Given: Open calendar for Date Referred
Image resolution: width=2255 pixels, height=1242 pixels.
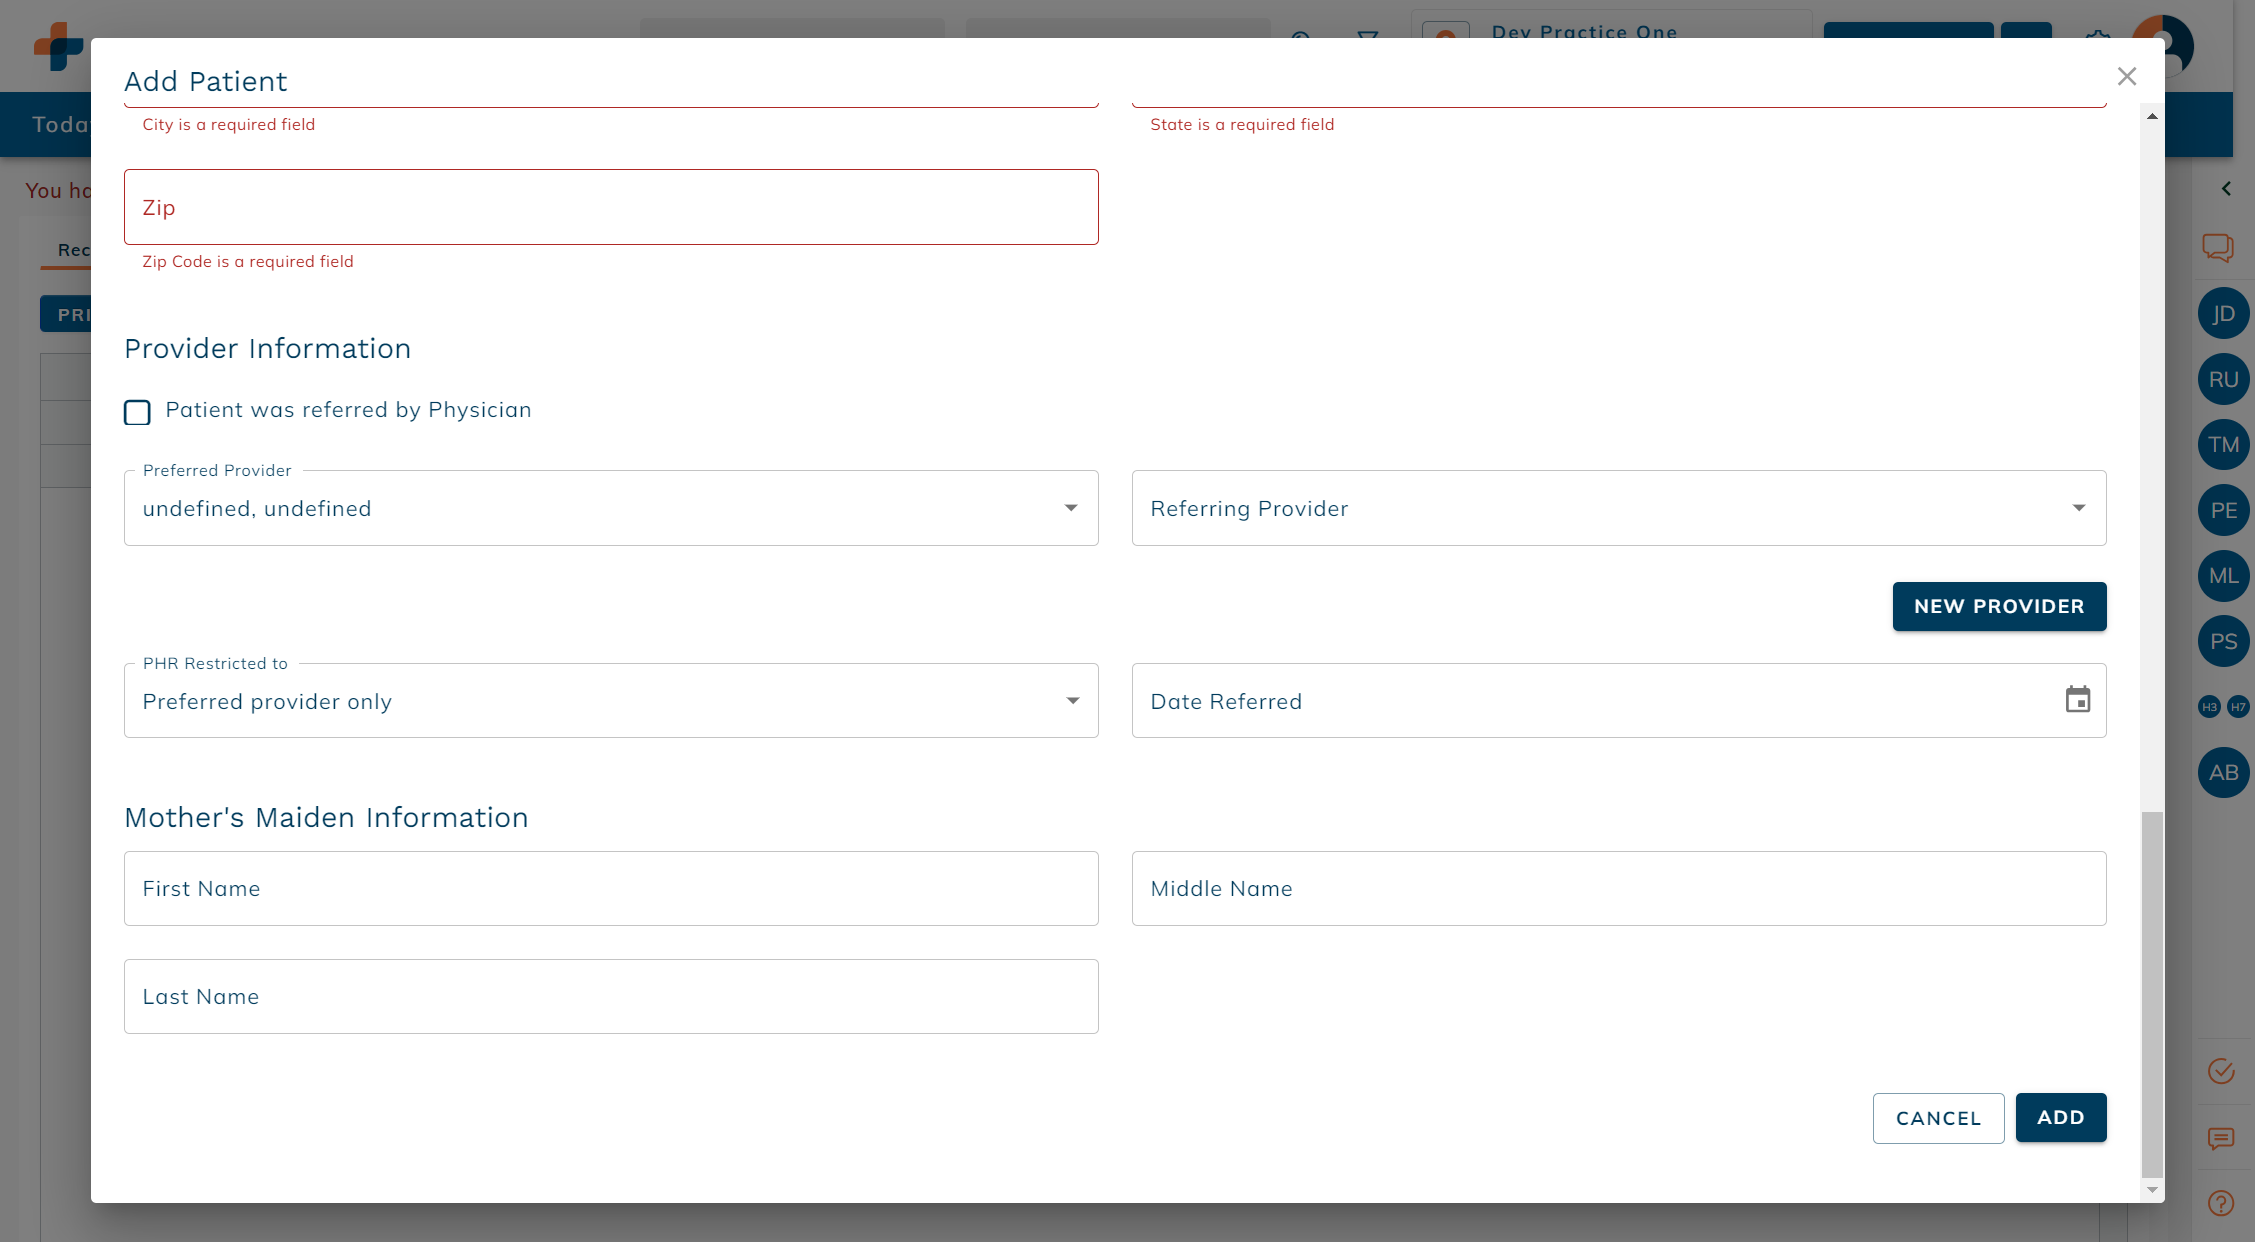Looking at the screenshot, I should point(2078,699).
